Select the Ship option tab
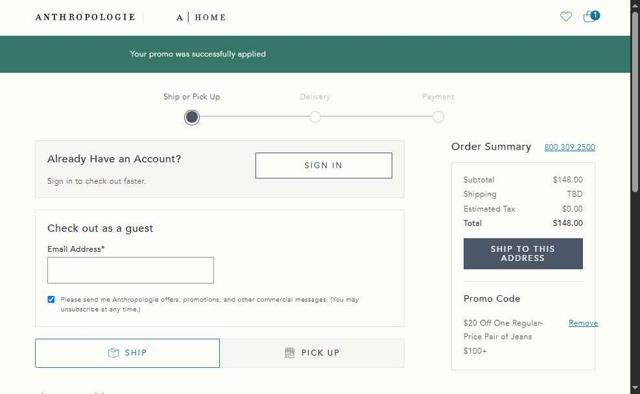Viewport: 640px width, 394px height. (127, 353)
